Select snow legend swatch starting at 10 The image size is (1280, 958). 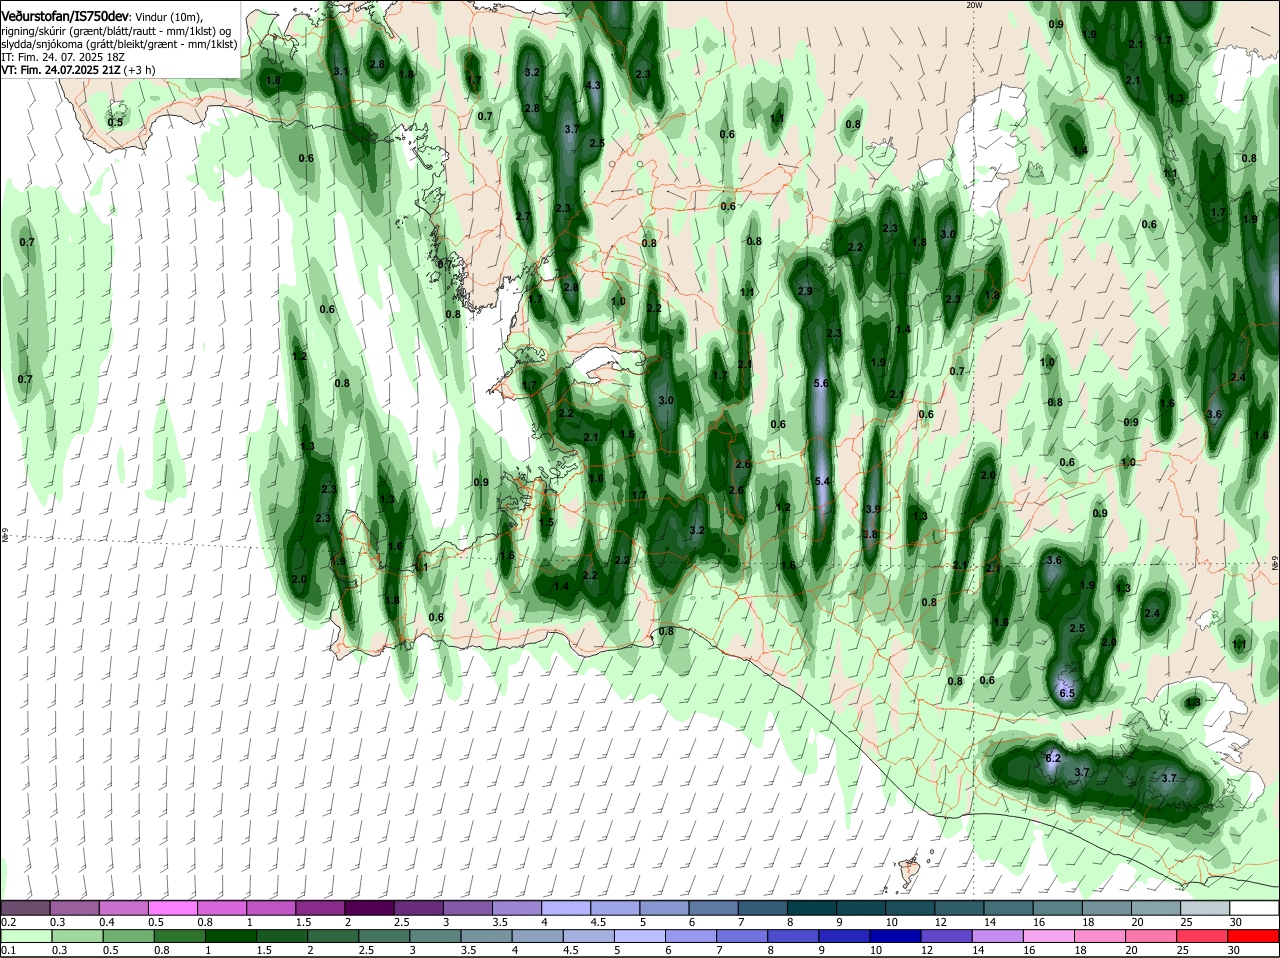point(910,908)
